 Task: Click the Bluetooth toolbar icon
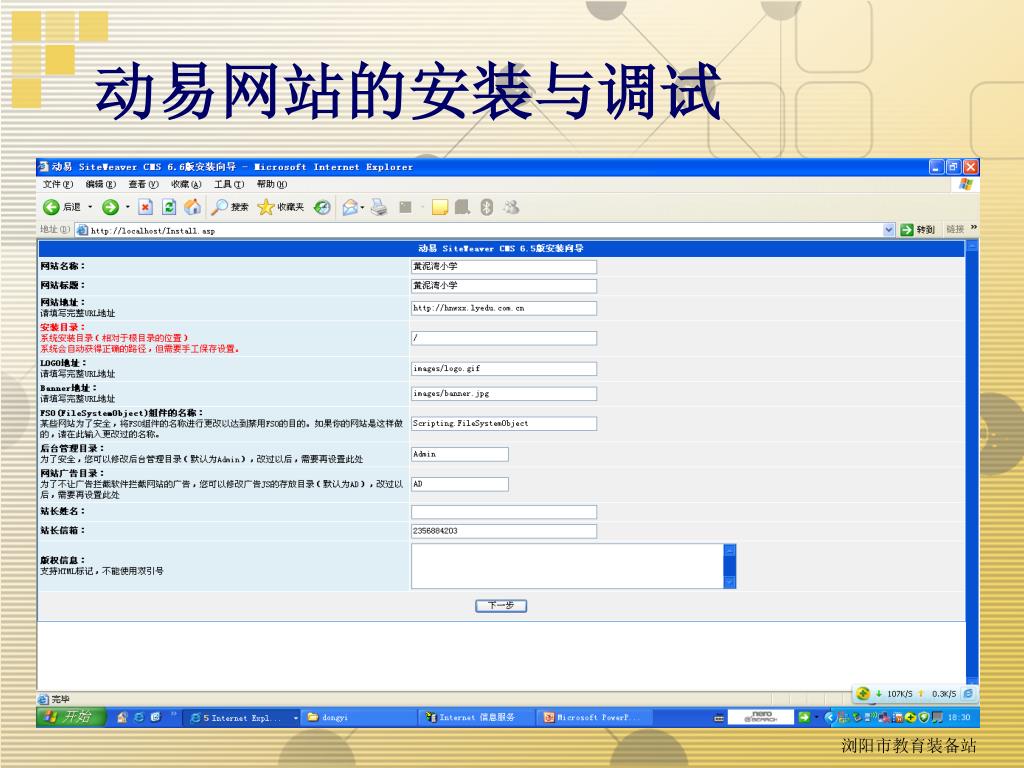pyautogui.click(x=487, y=207)
